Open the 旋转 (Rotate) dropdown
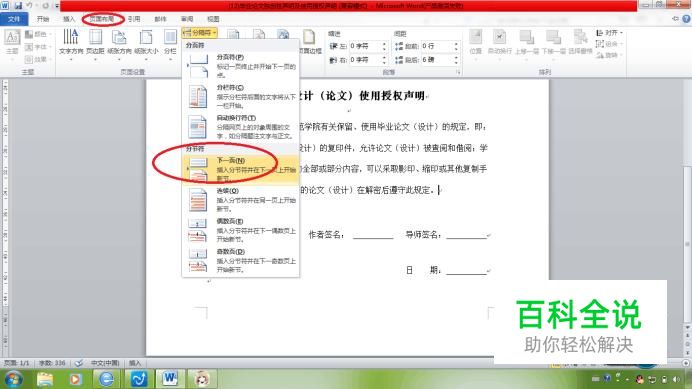Viewport: 692px width, 389px height. tap(609, 55)
